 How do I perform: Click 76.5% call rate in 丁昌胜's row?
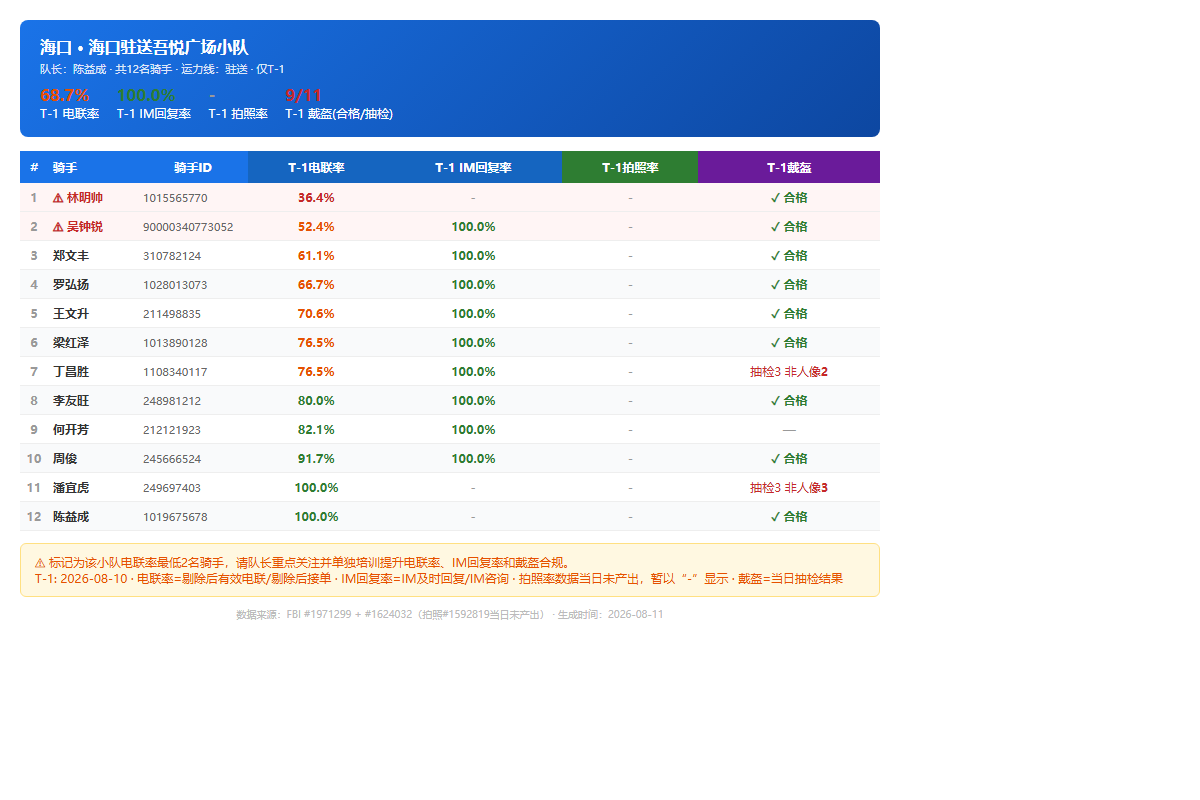[316, 372]
